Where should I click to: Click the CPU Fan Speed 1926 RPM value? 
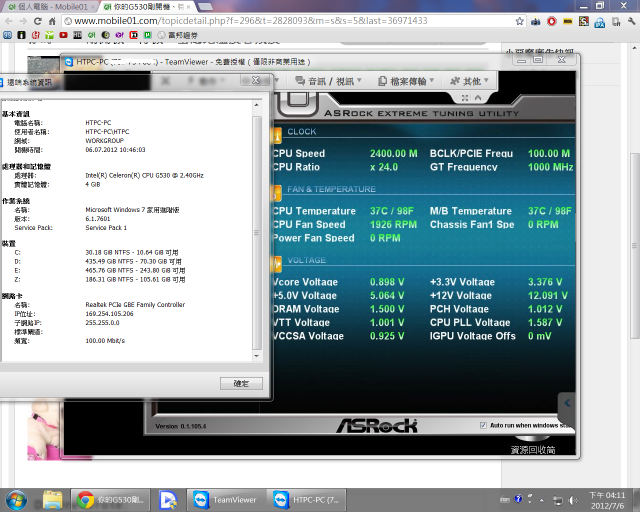[x=393, y=225]
